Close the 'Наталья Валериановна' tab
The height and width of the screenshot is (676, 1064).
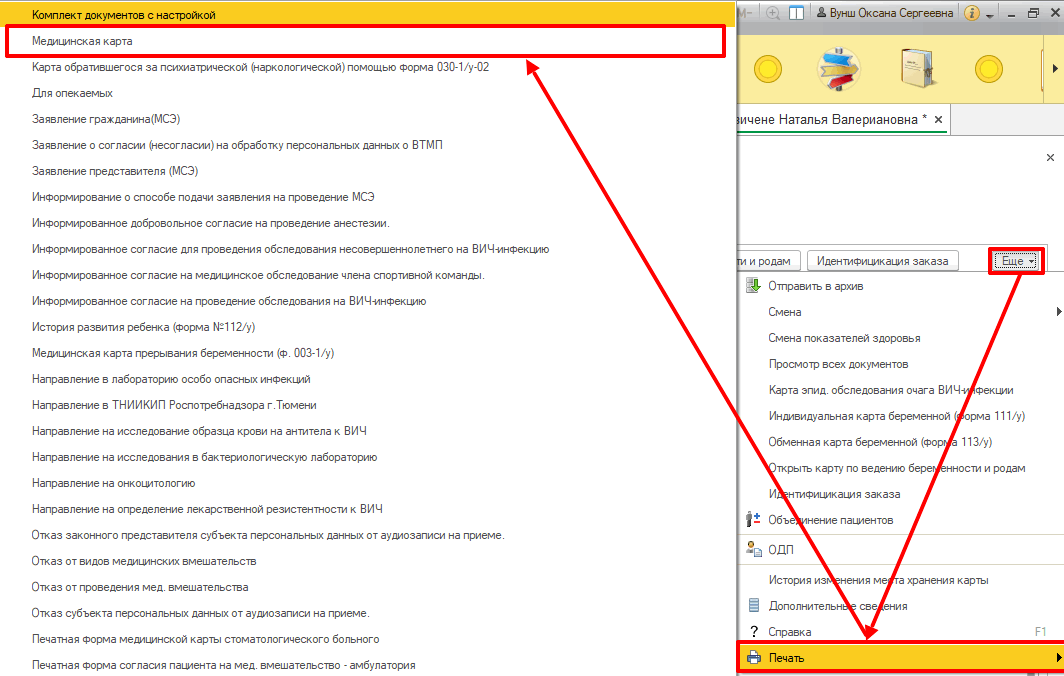coord(939,119)
